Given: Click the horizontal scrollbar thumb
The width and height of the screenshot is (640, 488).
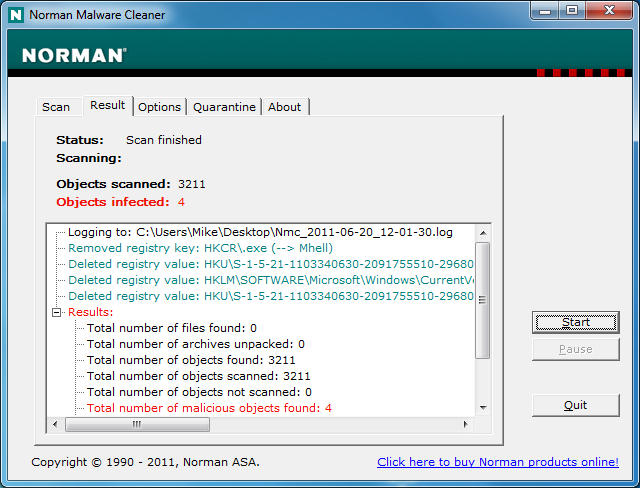Looking at the screenshot, I should click(138, 424).
